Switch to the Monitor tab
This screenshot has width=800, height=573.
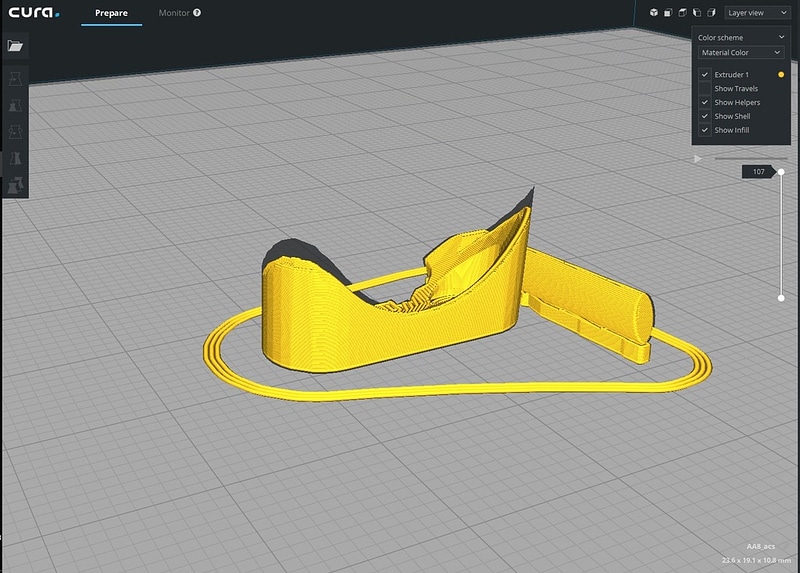(174, 13)
